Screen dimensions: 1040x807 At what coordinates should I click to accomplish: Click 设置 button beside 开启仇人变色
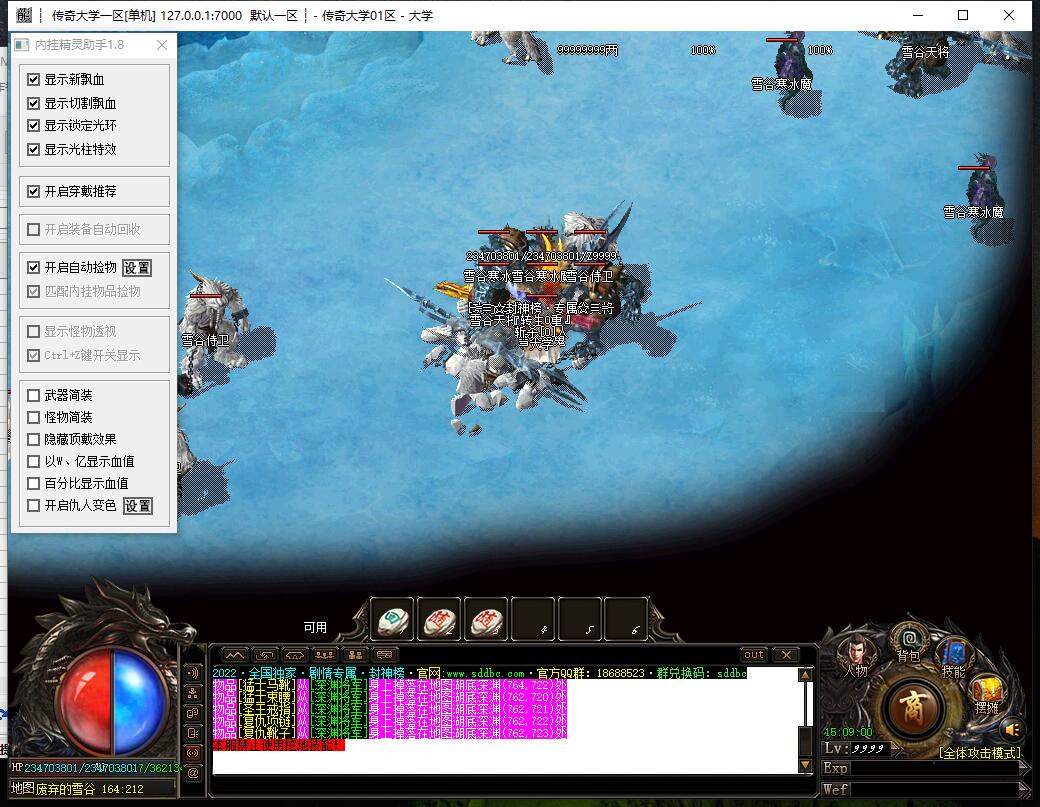[138, 506]
